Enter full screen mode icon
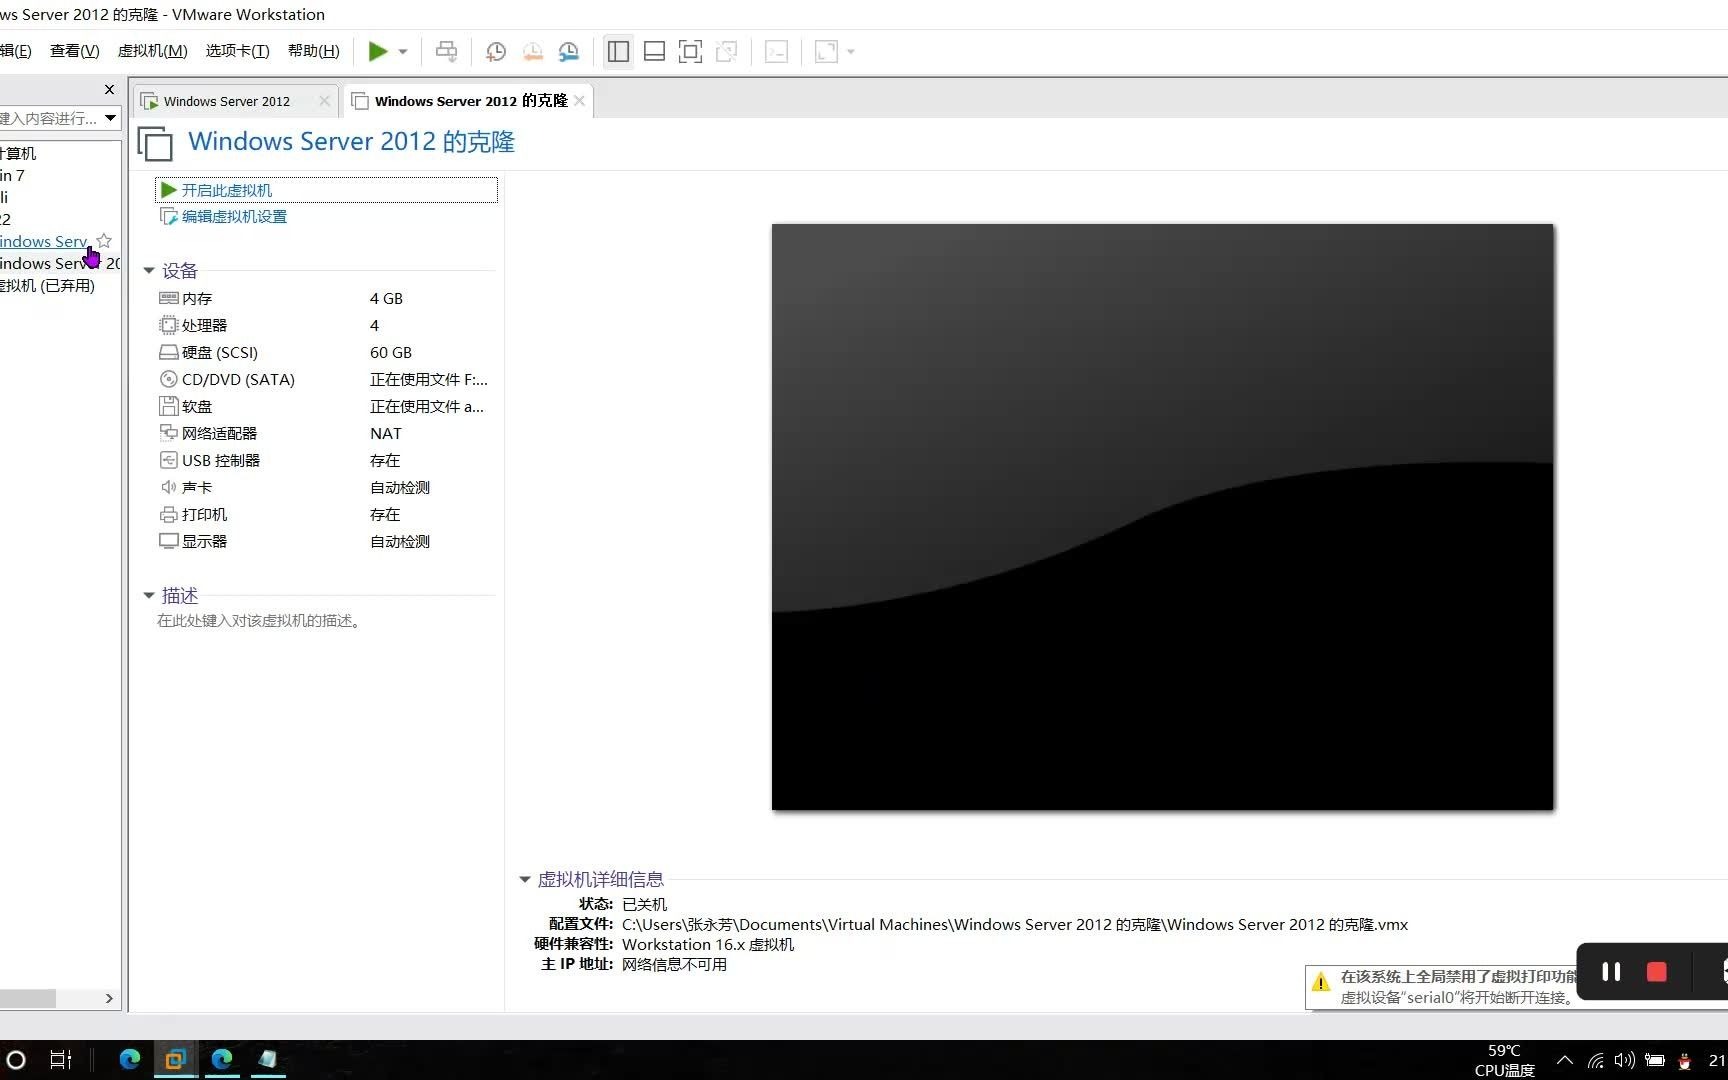1728x1080 pixels. click(x=690, y=52)
